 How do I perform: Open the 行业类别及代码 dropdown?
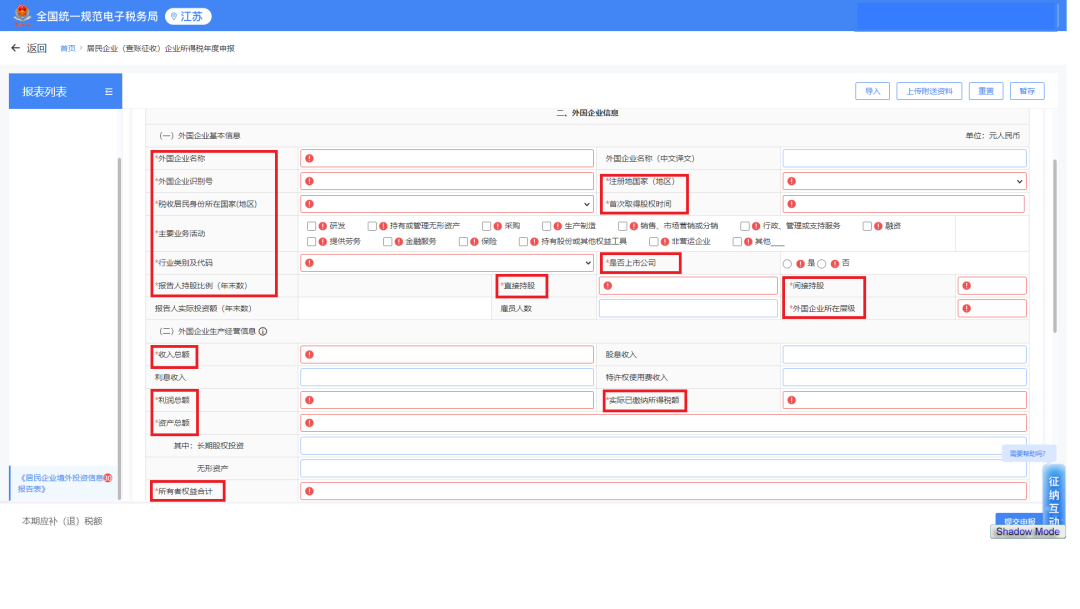click(x=446, y=262)
